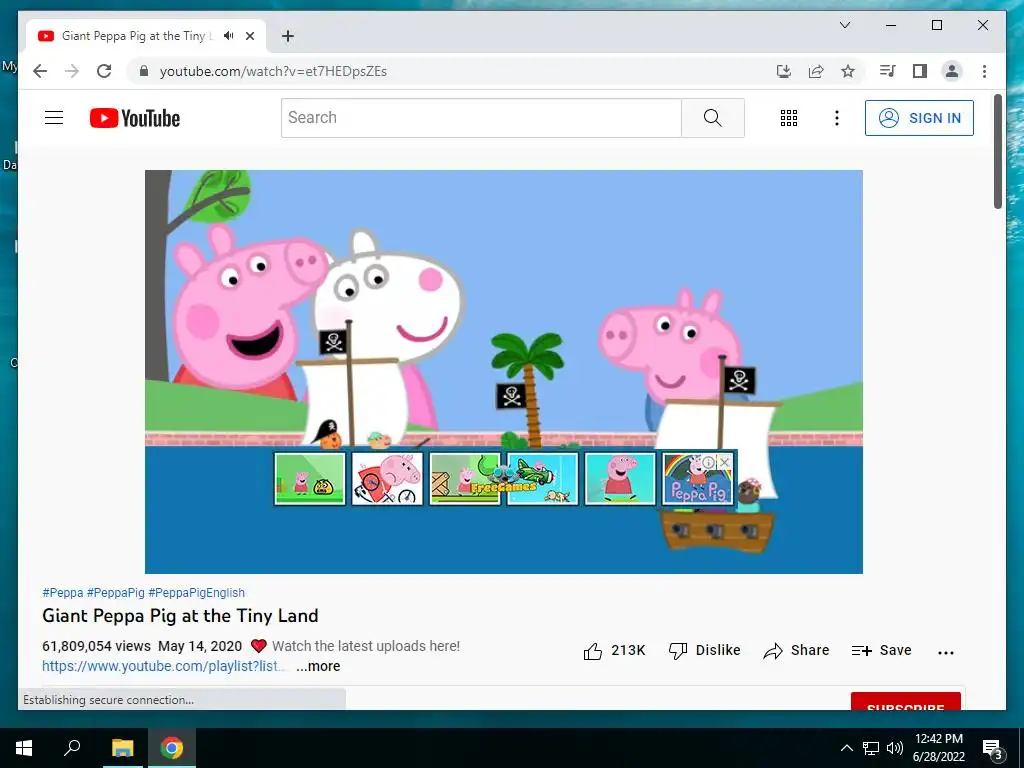Open the youtube.com/playlist link
1024x768 pixels.
163,666
